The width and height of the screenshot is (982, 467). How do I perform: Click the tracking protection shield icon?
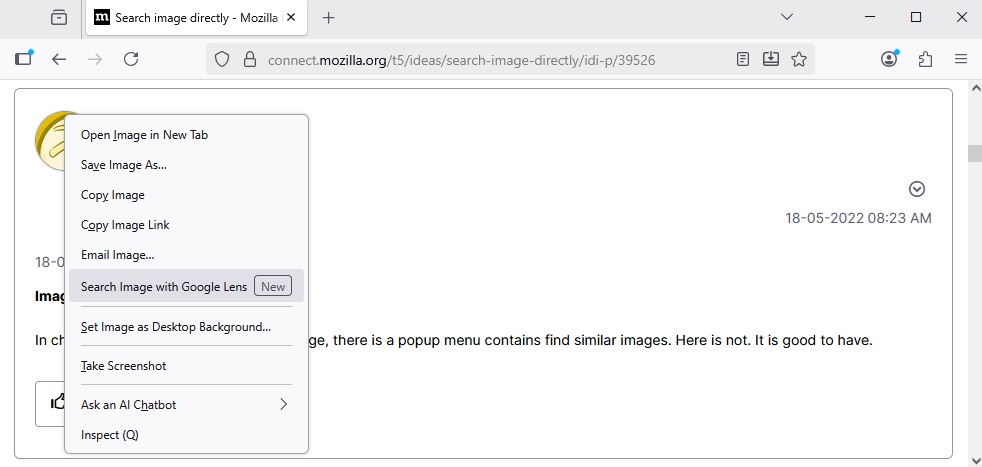coord(222,59)
